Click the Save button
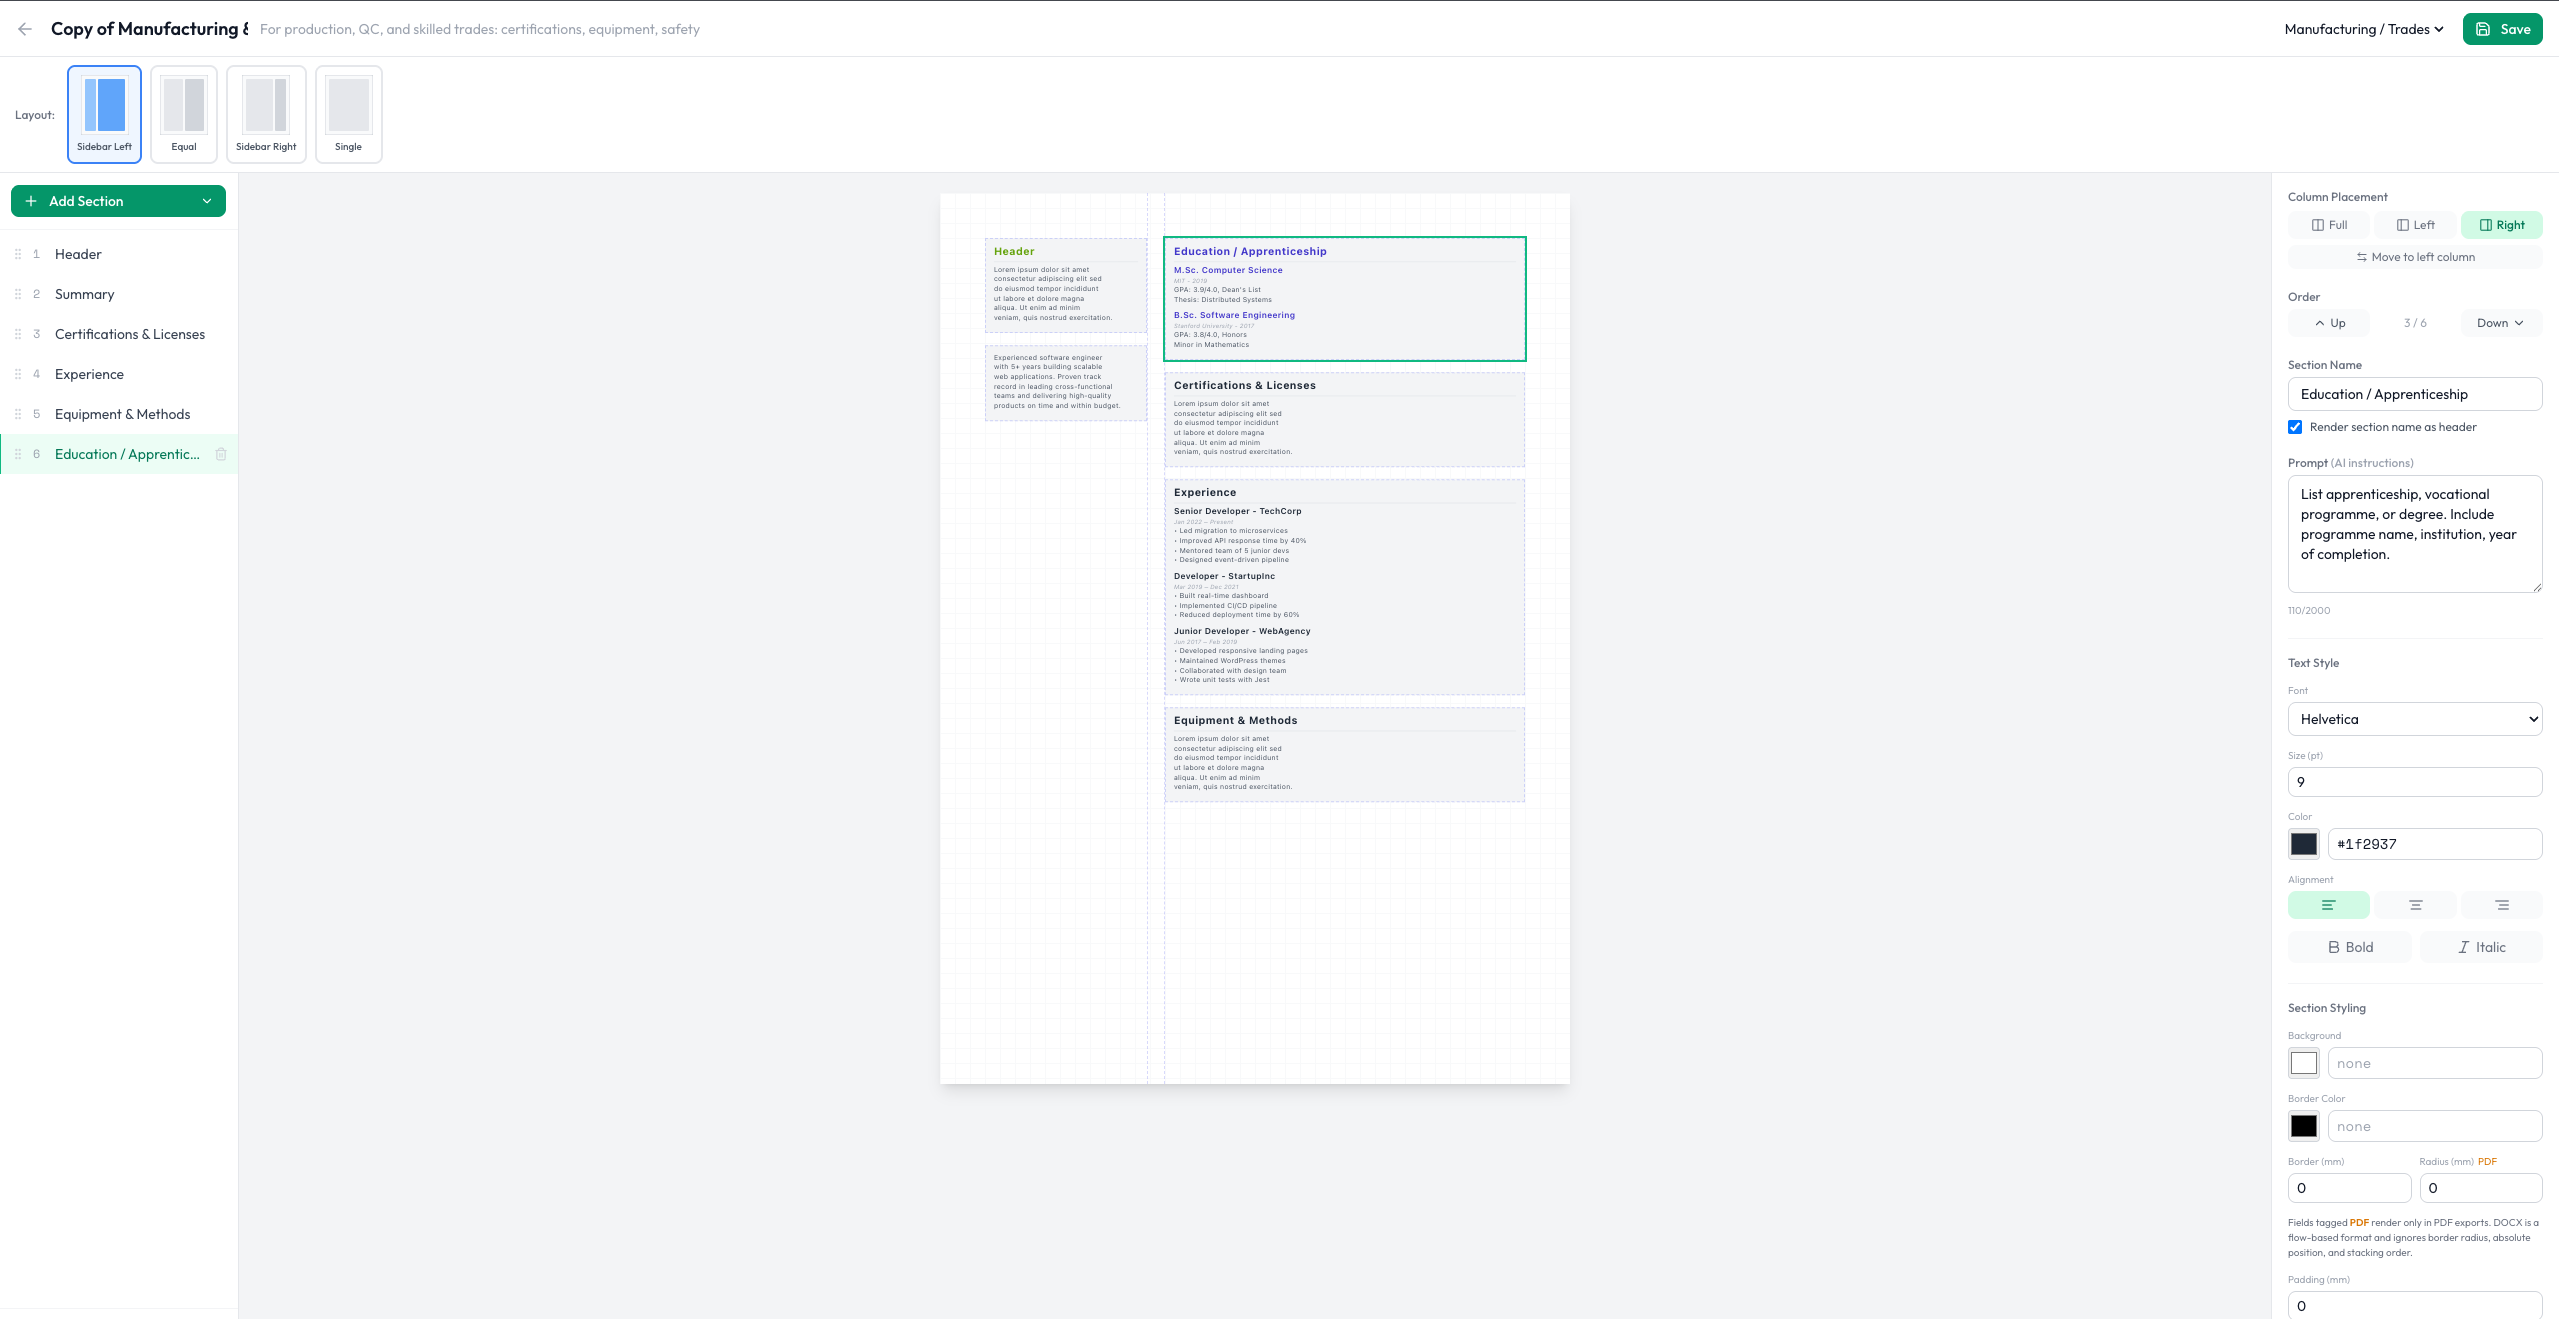The width and height of the screenshot is (2559, 1319). click(2502, 29)
